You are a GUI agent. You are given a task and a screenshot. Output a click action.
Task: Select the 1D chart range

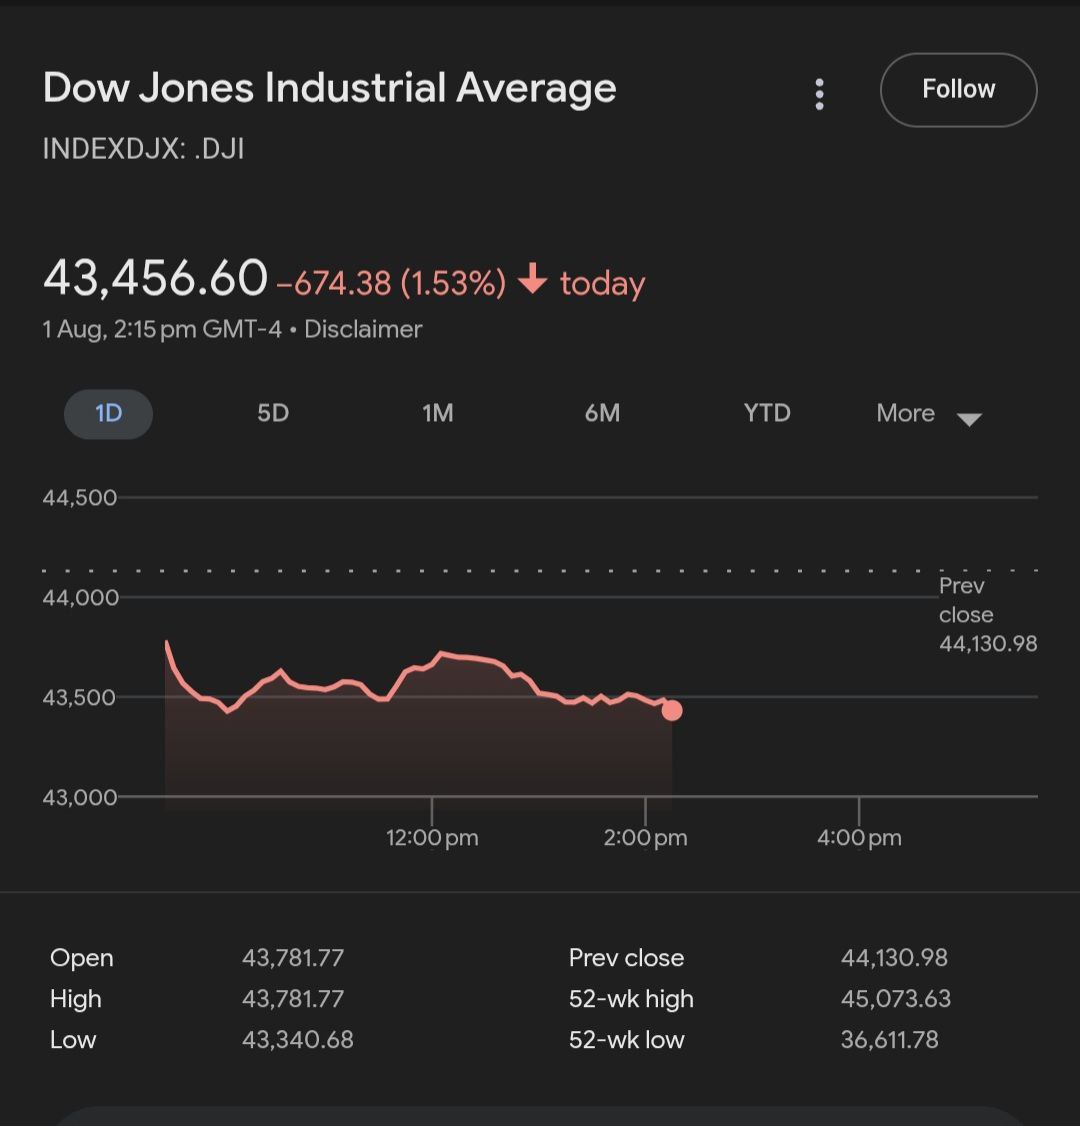pos(108,413)
